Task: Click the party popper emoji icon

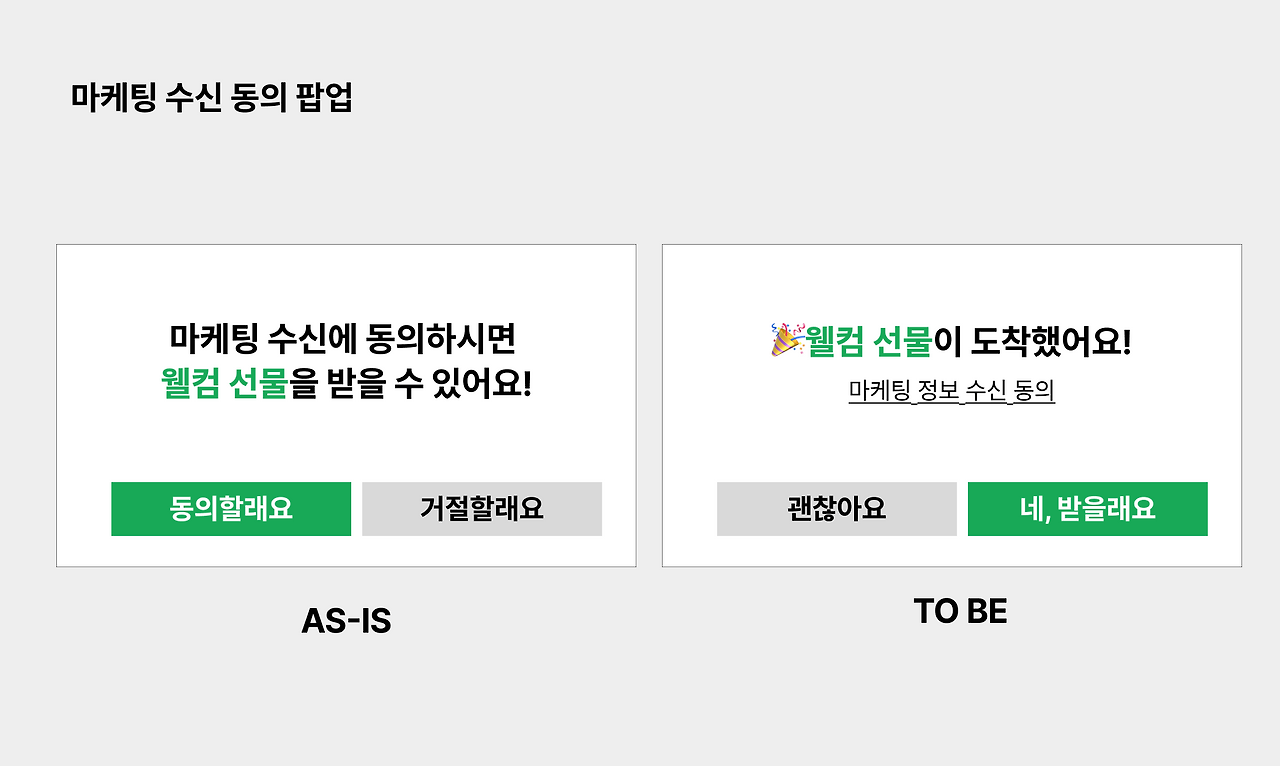Action: pyautogui.click(x=786, y=340)
